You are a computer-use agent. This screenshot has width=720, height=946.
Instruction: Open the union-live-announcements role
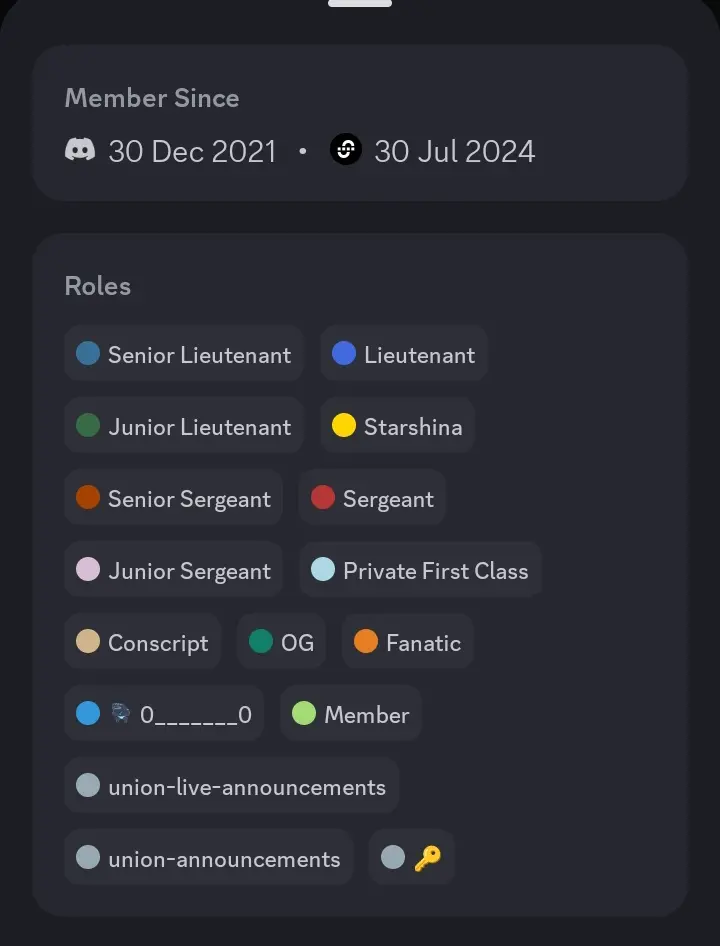point(232,786)
